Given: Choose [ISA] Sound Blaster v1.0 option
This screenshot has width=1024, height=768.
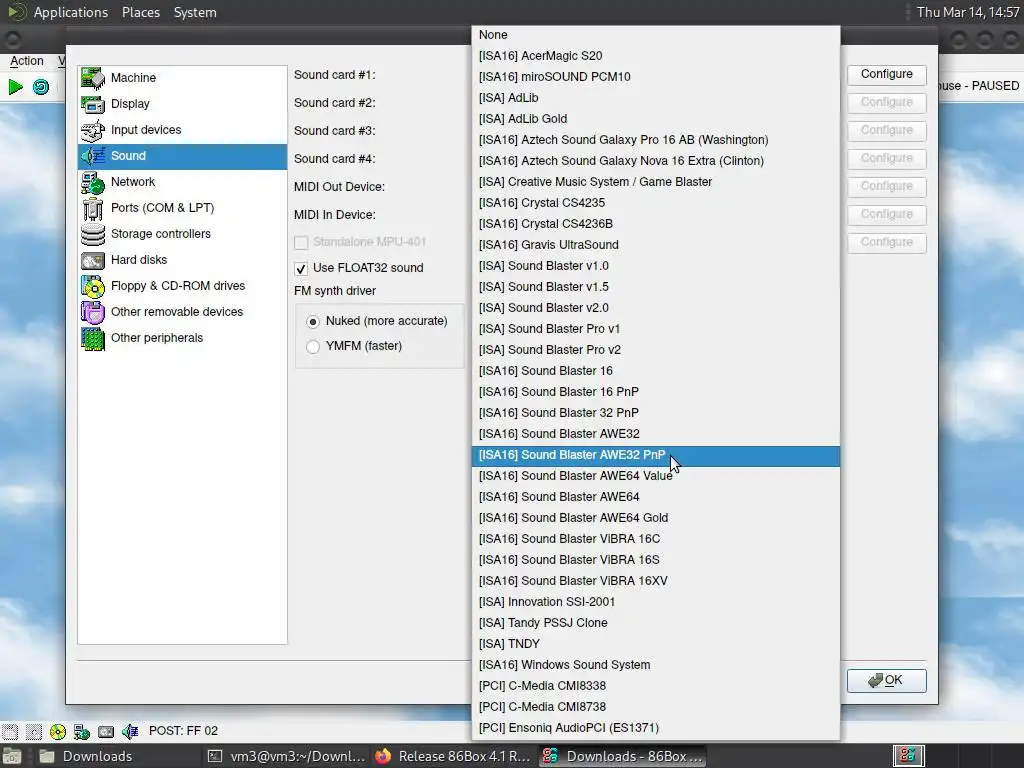Looking at the screenshot, I should [x=656, y=266].
